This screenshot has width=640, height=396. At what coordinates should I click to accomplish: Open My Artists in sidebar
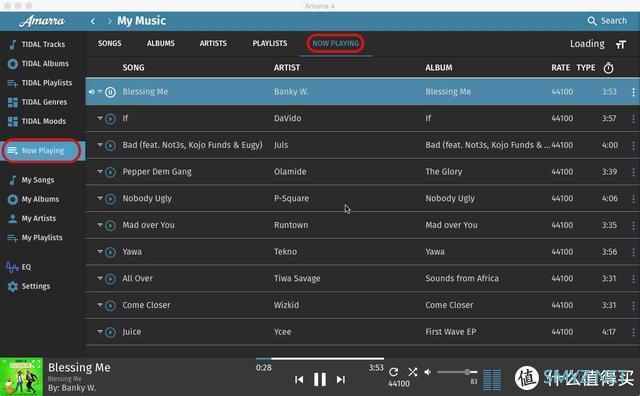(x=32, y=218)
